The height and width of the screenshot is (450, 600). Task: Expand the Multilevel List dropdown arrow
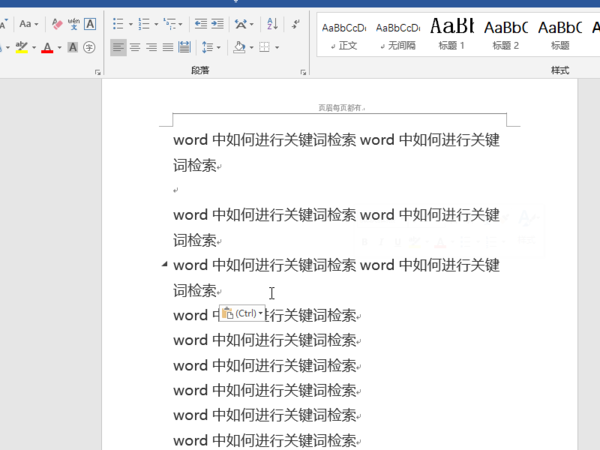[x=181, y=24]
